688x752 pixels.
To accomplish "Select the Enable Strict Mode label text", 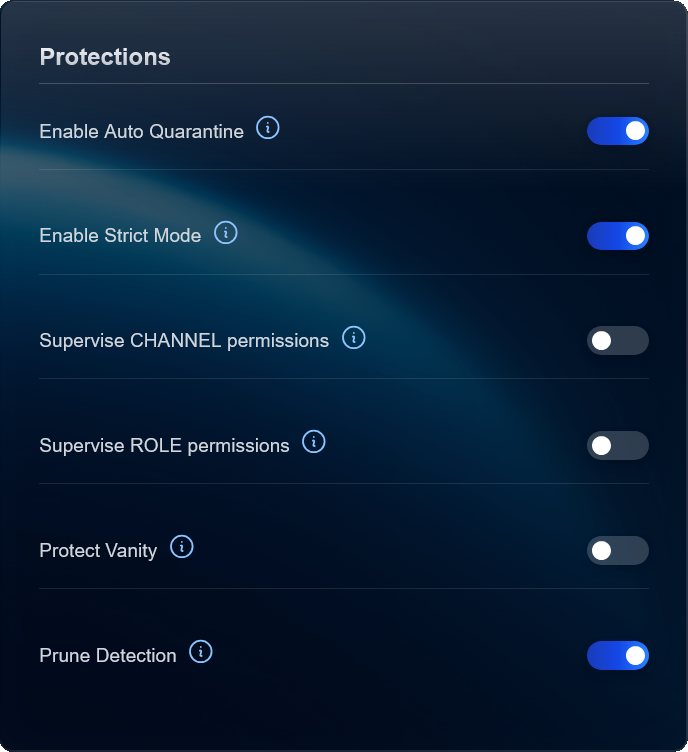I will (x=120, y=236).
